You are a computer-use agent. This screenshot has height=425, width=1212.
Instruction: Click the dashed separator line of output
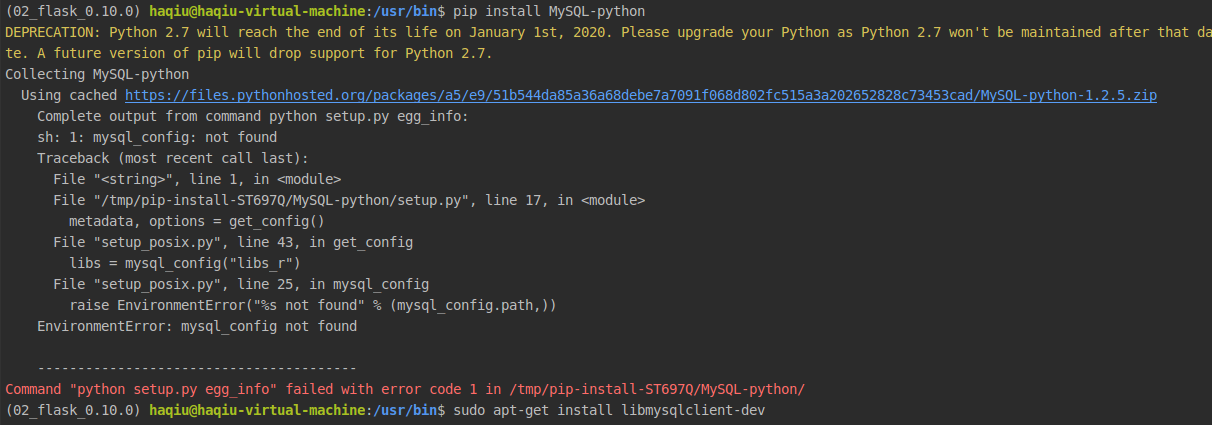pos(197,368)
